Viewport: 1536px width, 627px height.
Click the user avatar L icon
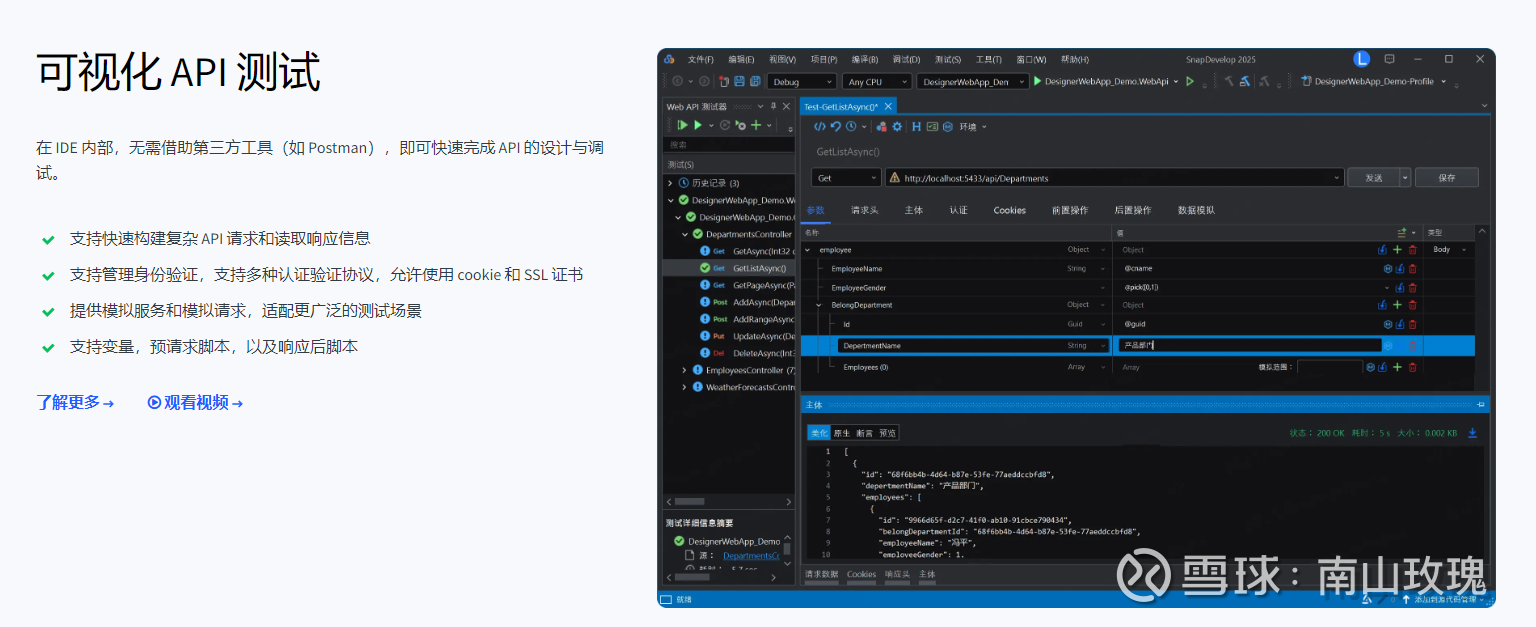1361,59
